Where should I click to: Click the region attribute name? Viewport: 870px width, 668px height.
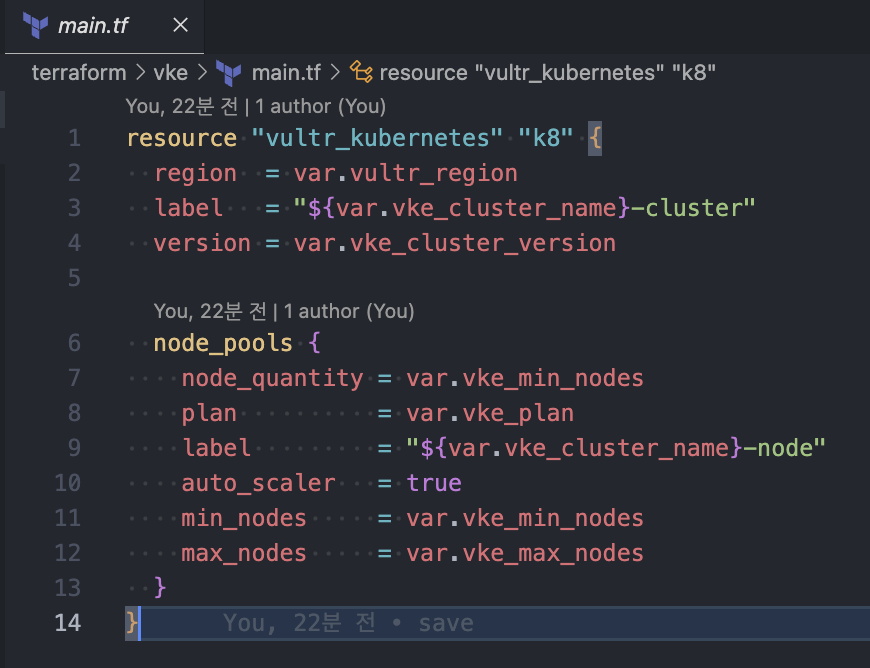[195, 174]
